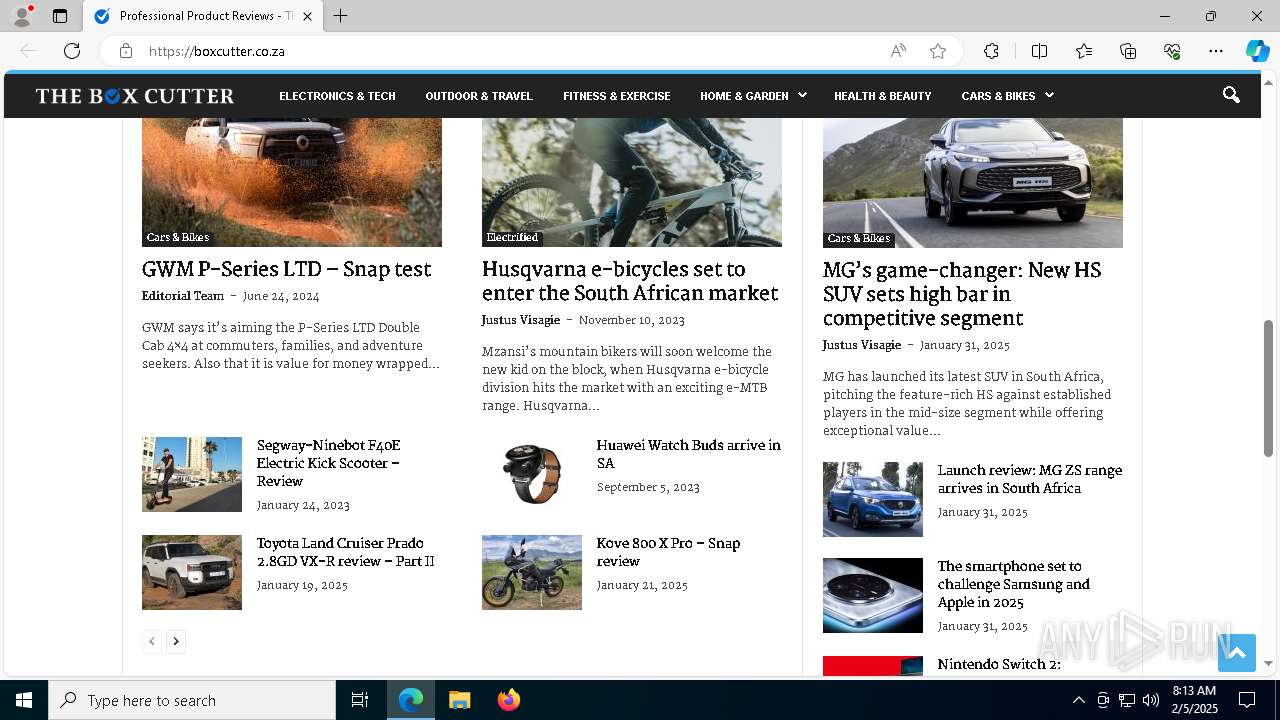Open the browser profile avatar
1280x720 pixels.
point(22,16)
